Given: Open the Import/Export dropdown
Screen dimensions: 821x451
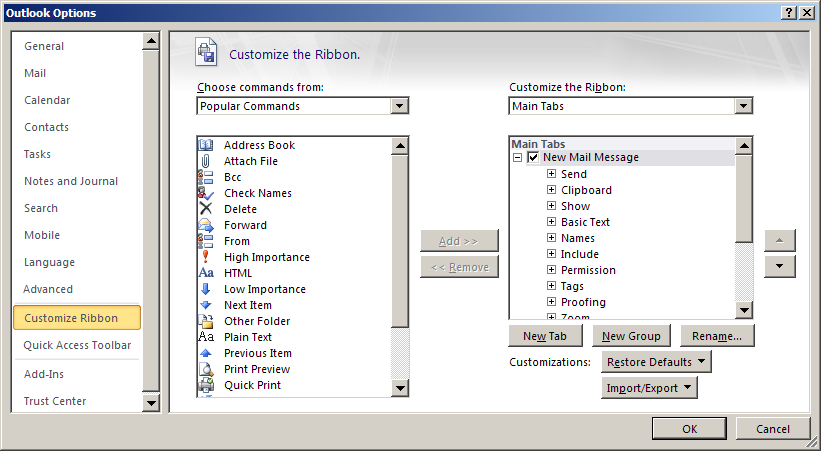Looking at the screenshot, I should (x=649, y=388).
